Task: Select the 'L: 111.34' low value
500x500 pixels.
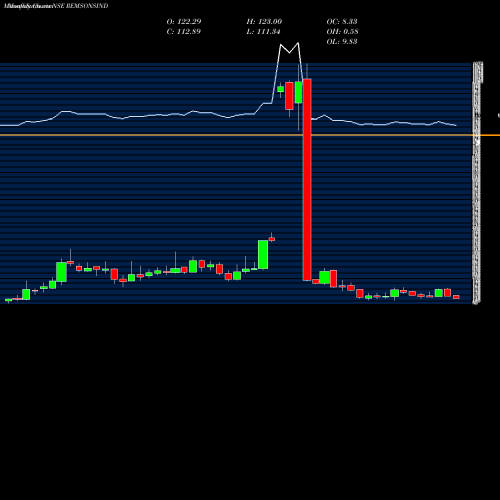Action: (x=263, y=31)
